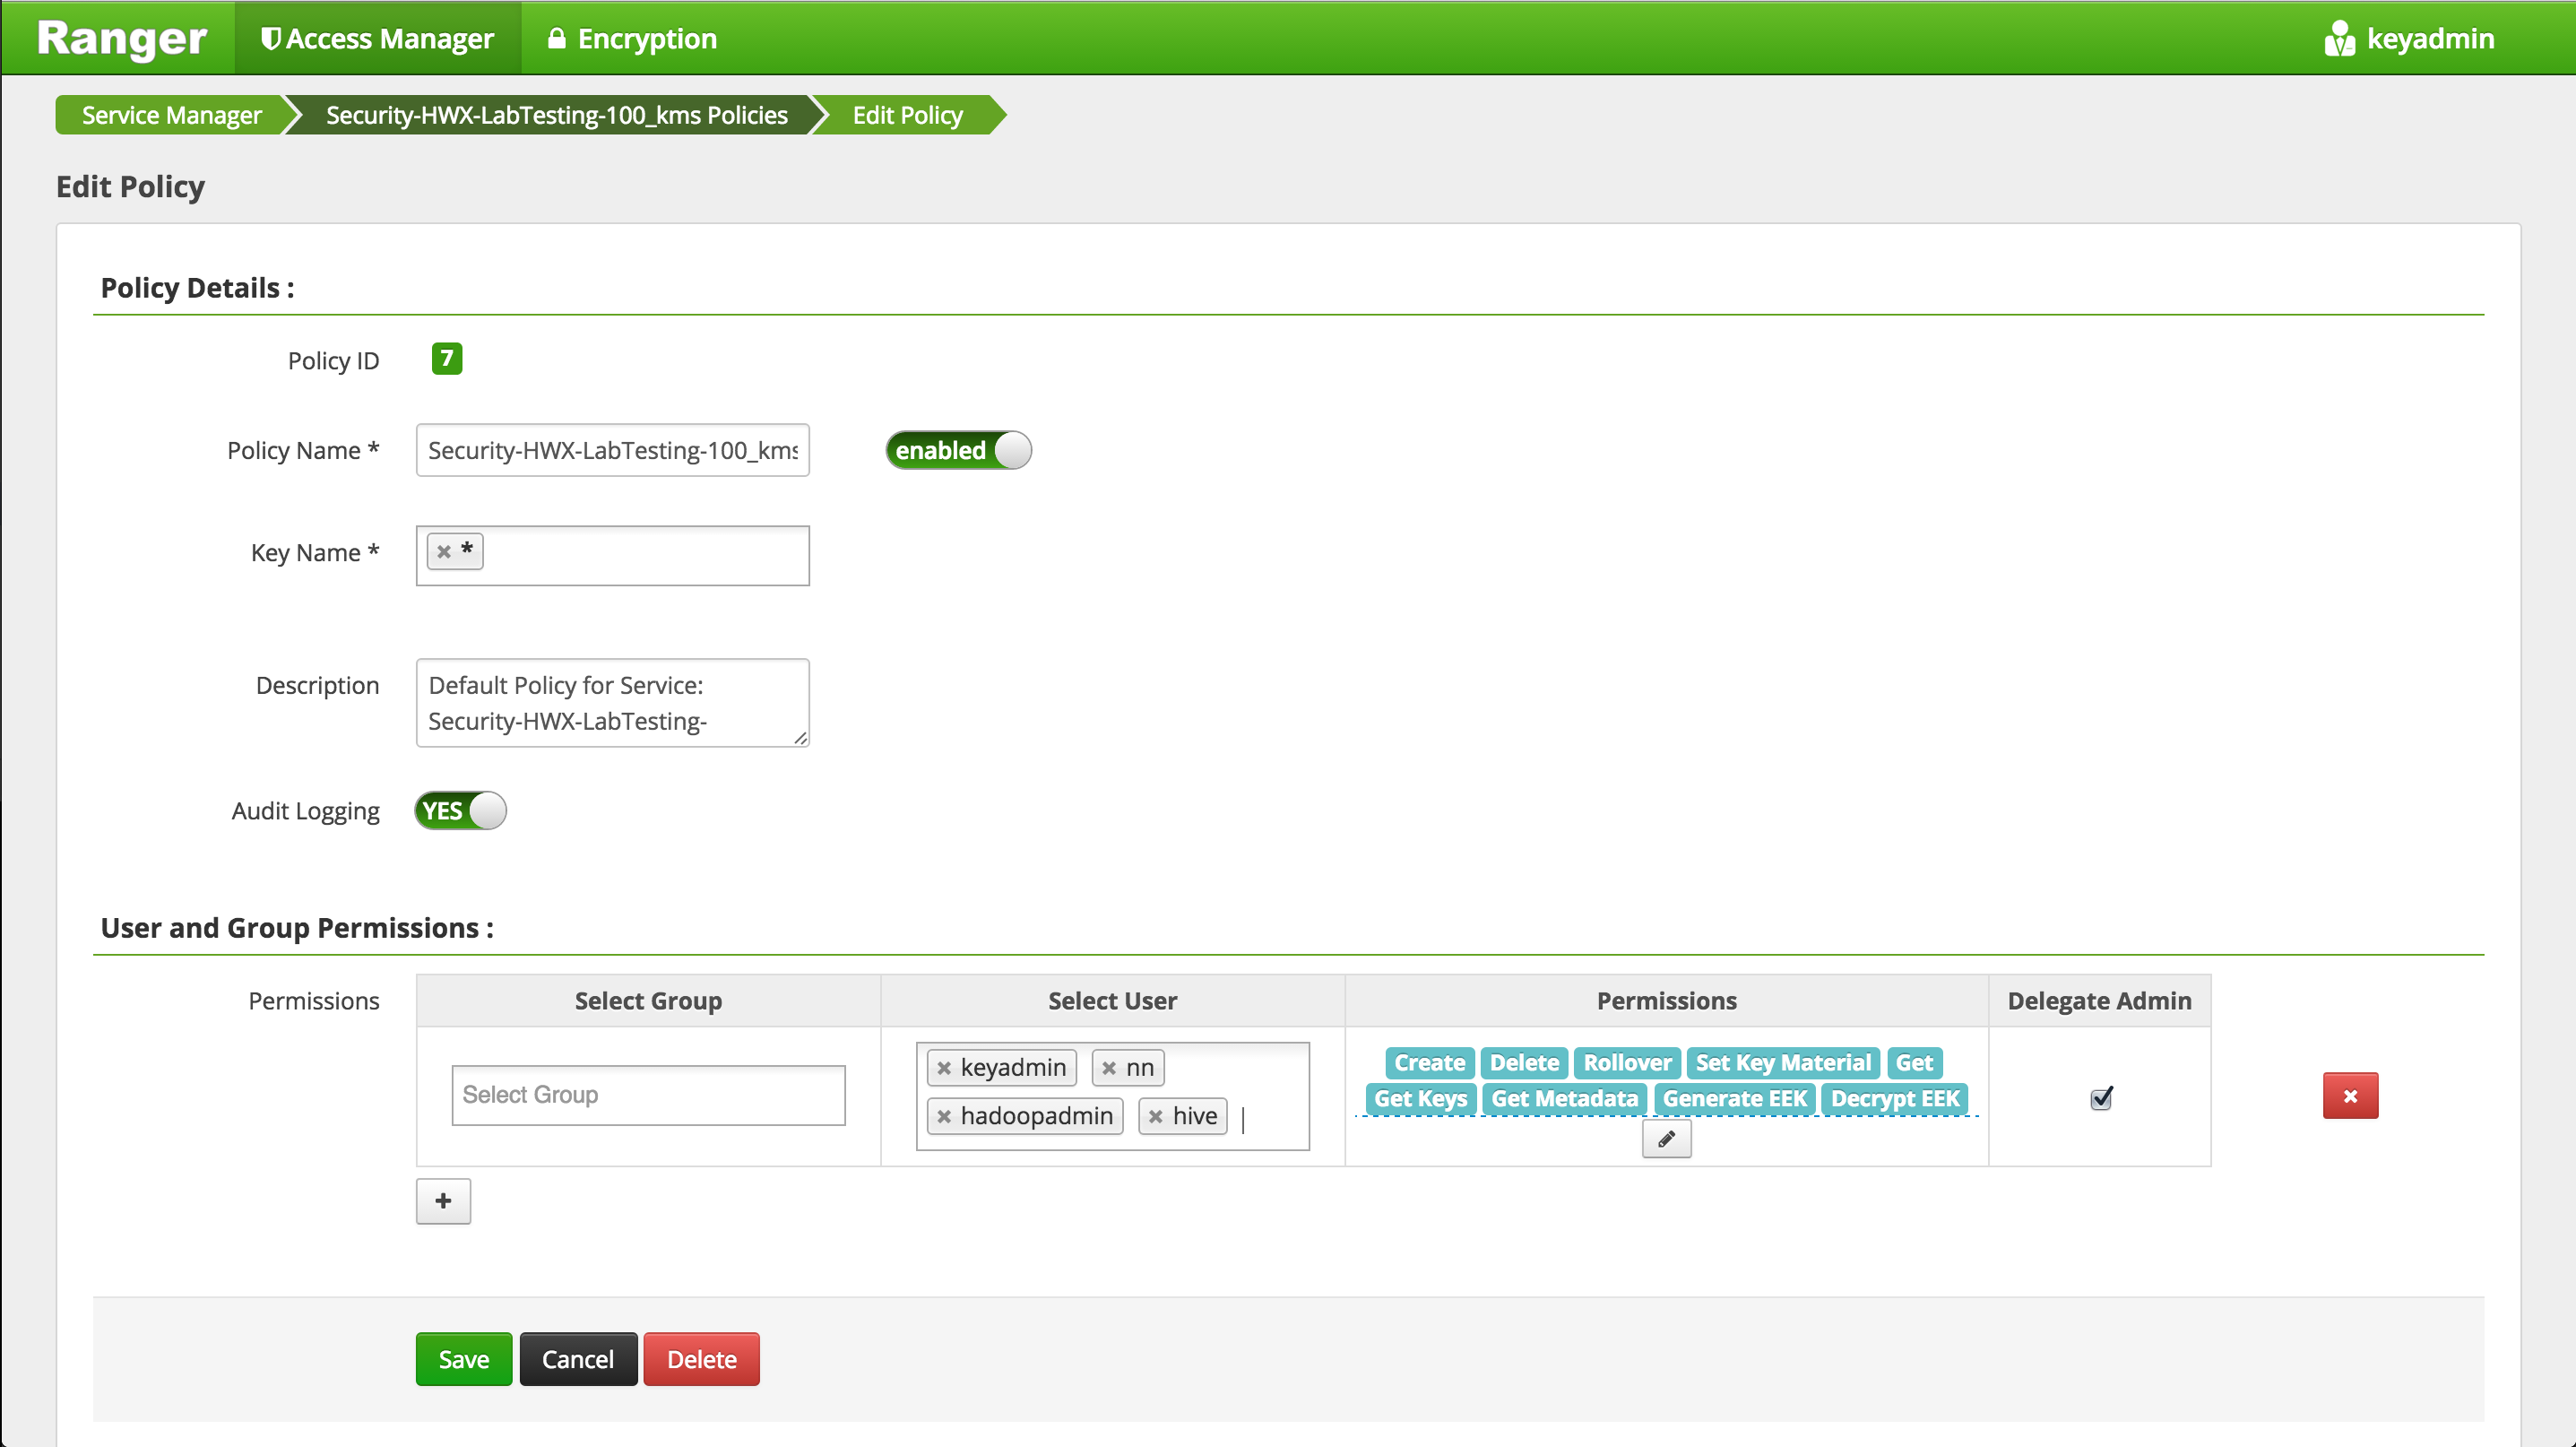Click the Get Metadata permission tag

pos(1564,1098)
